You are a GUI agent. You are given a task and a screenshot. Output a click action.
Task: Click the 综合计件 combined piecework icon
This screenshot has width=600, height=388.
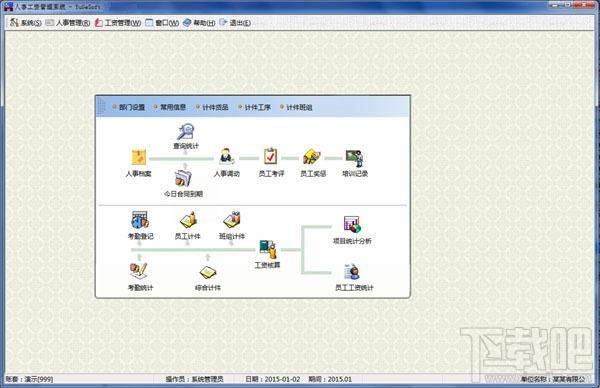click(x=208, y=272)
